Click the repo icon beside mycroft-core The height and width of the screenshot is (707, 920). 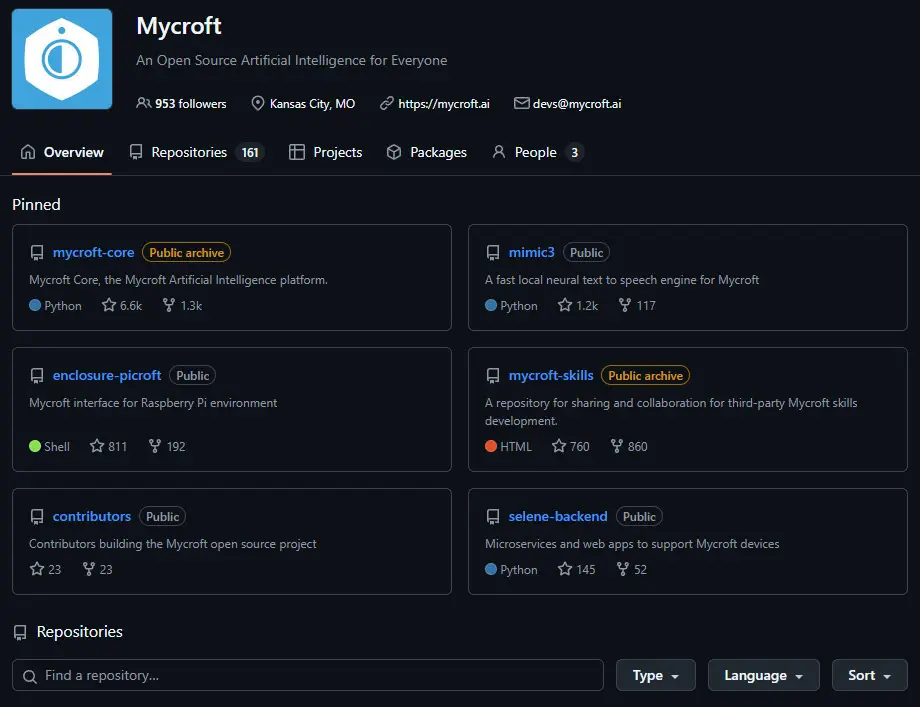click(x=37, y=253)
